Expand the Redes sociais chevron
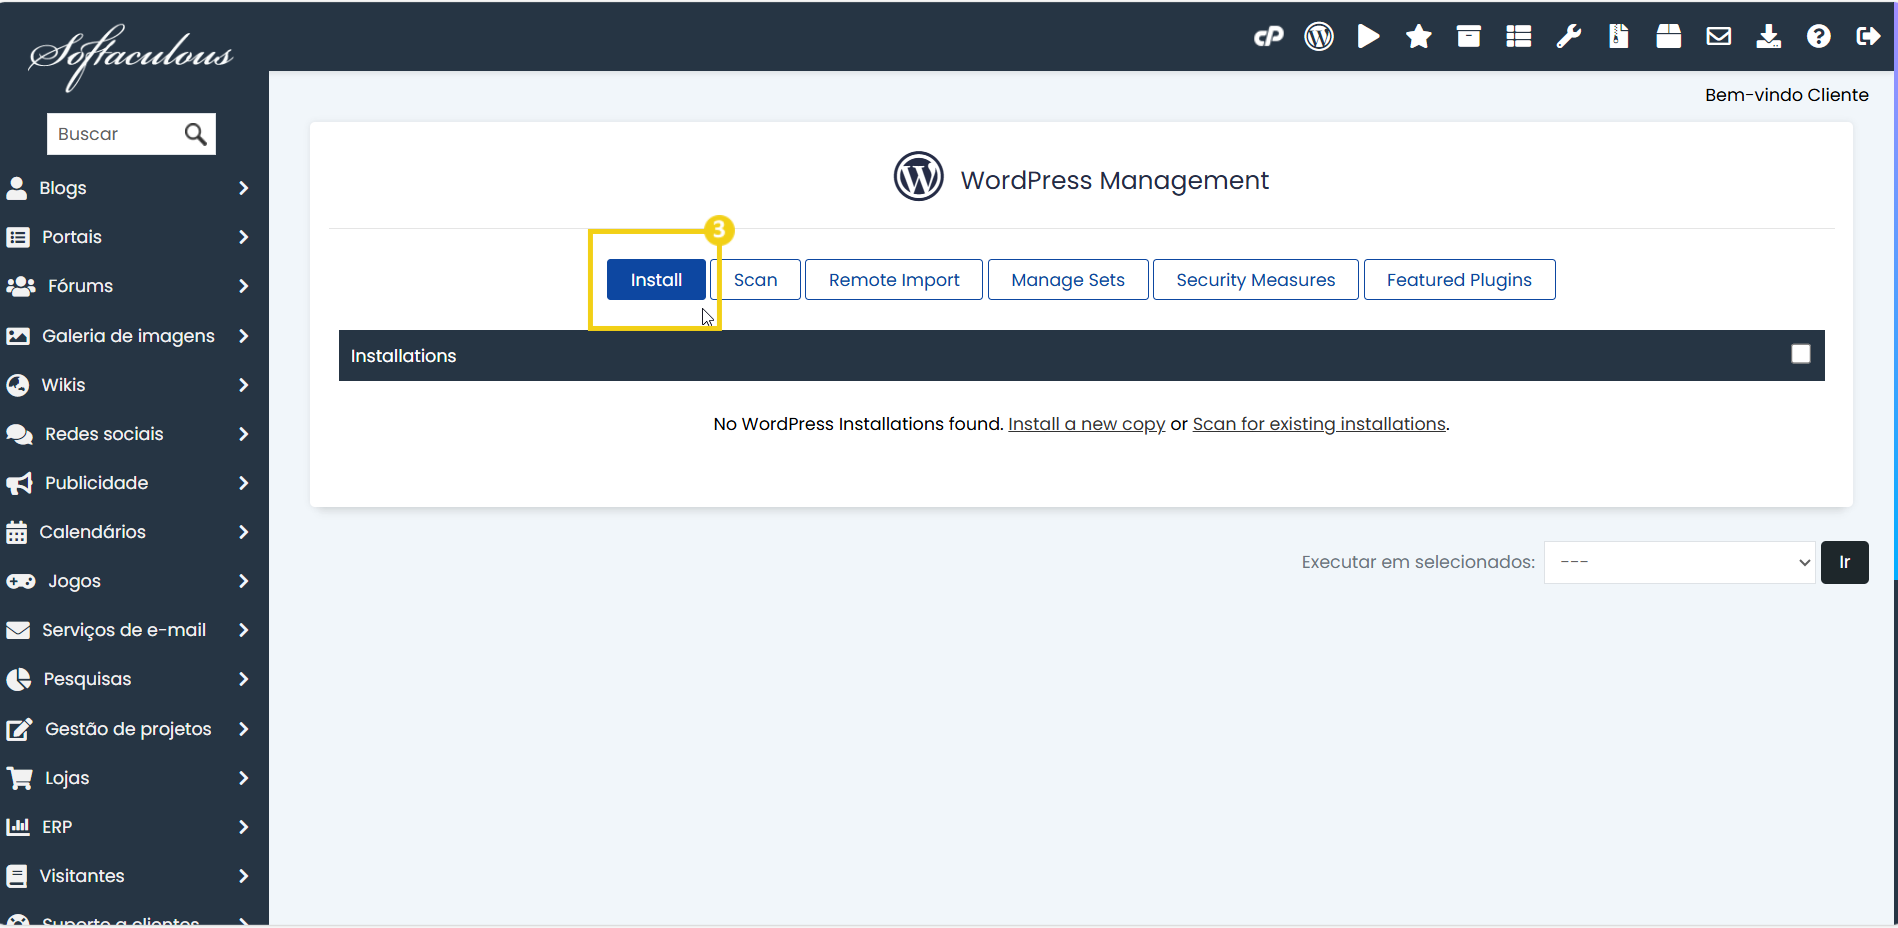Screen dimensions: 1898x928 pos(244,434)
